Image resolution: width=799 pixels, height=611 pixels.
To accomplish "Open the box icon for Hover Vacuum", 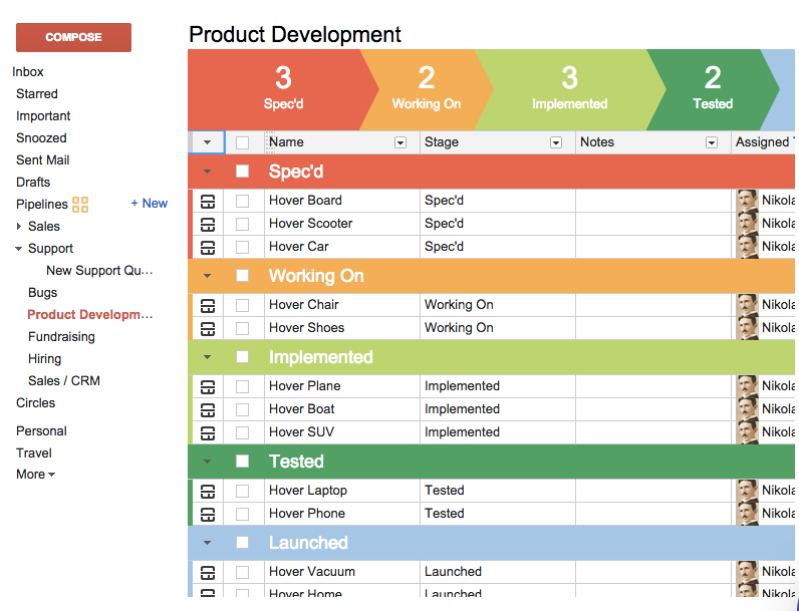I will click(208, 573).
